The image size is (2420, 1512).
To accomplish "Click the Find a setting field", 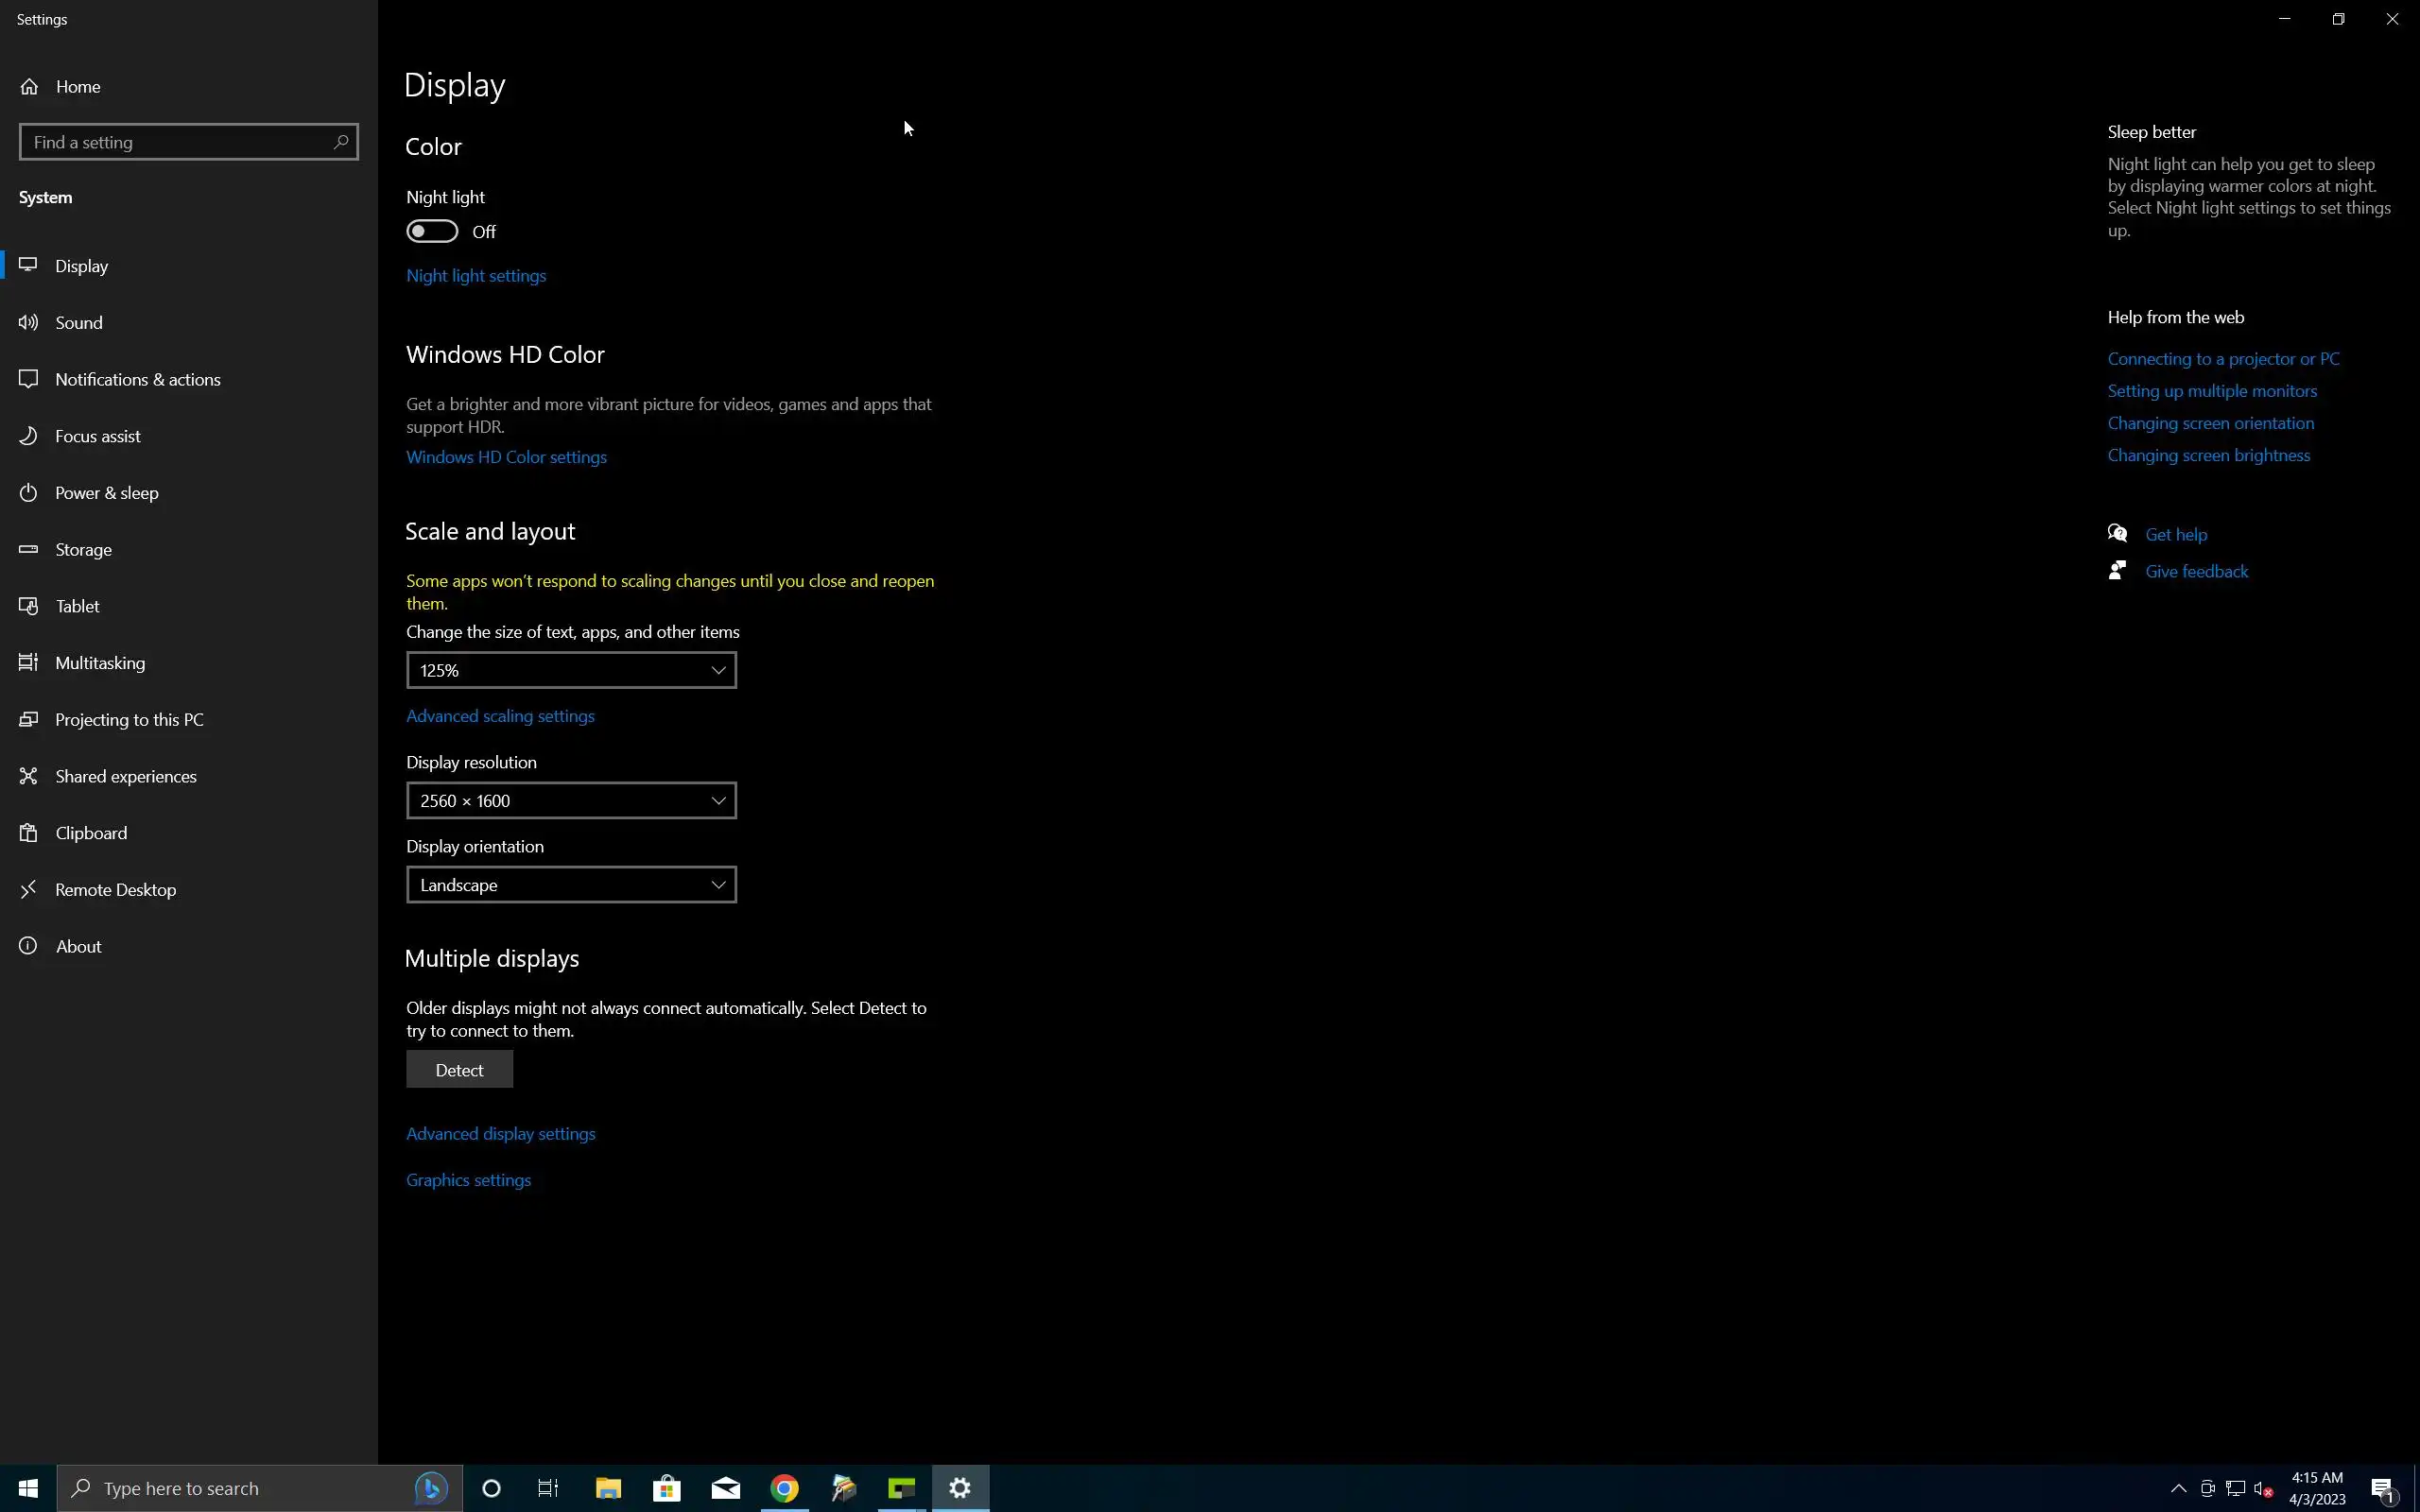I will pos(175,142).
